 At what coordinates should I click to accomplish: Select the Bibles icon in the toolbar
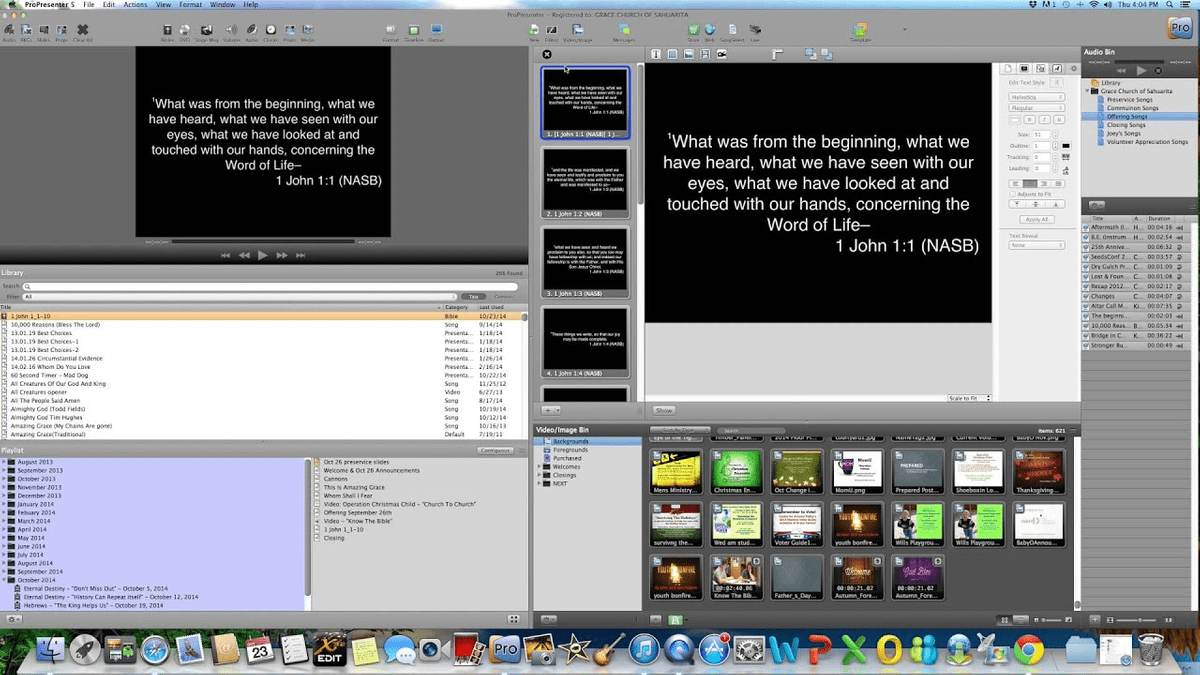click(167, 29)
